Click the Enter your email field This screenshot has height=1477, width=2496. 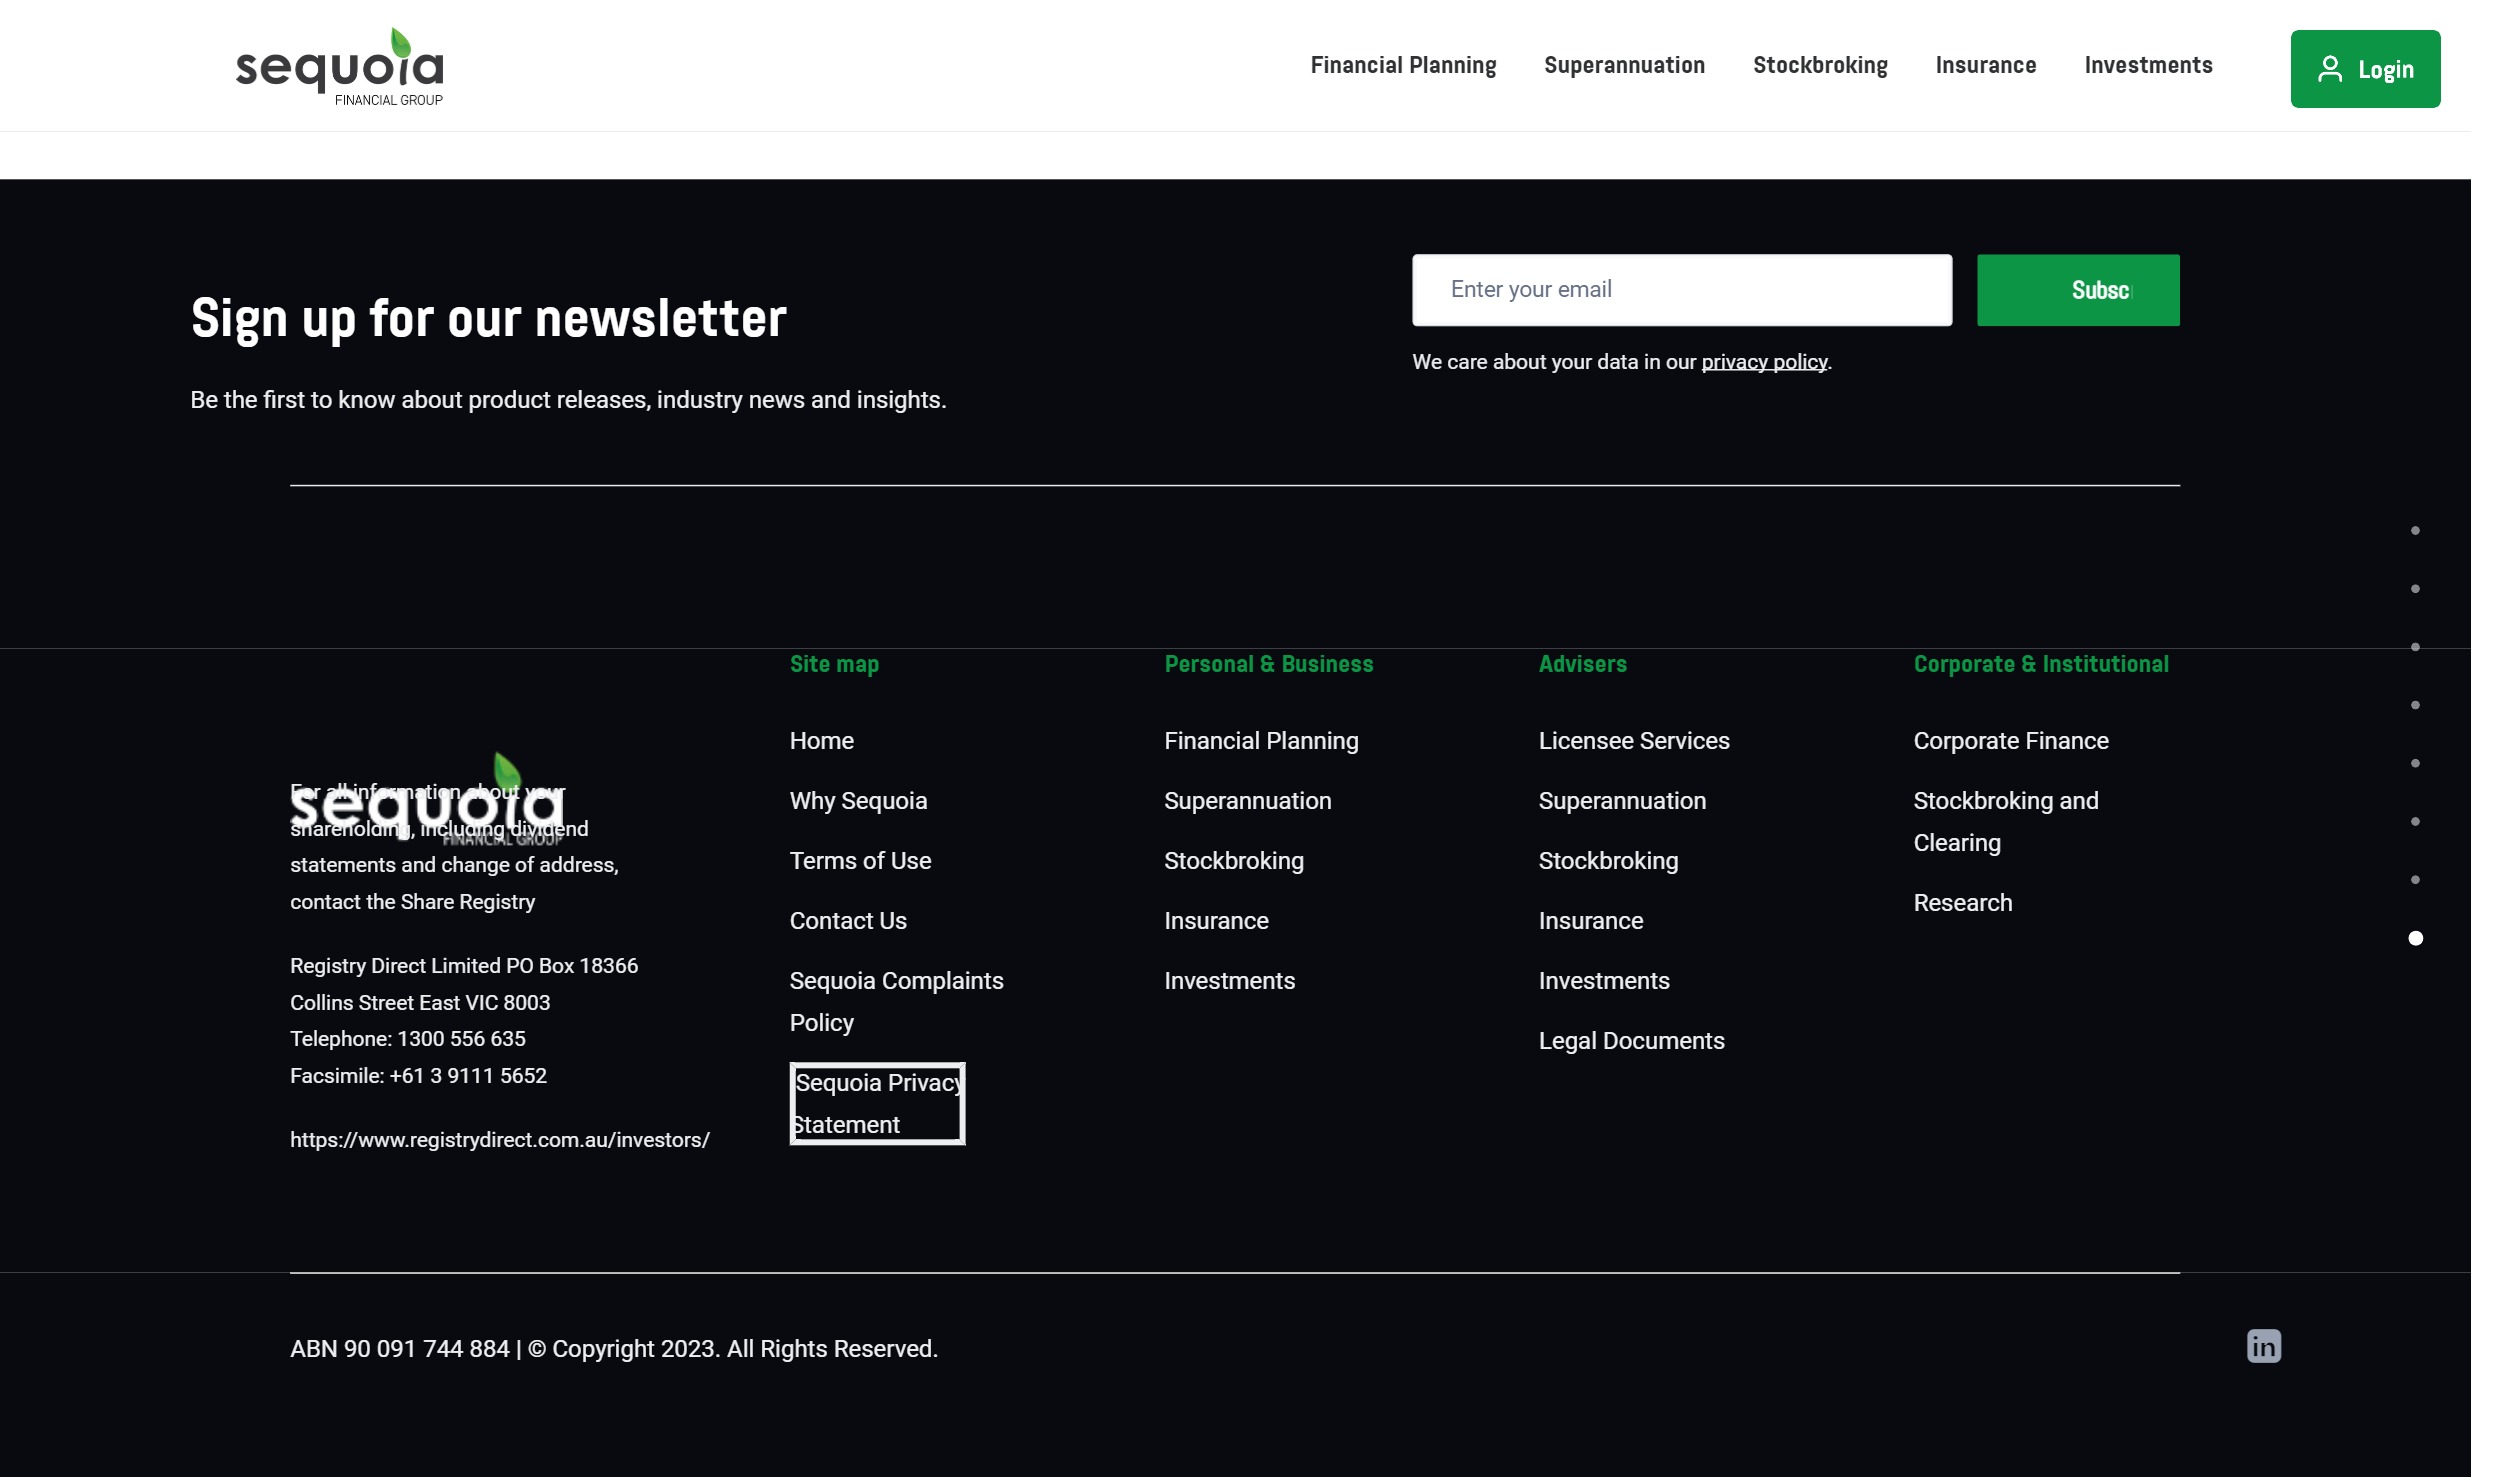click(x=1681, y=290)
